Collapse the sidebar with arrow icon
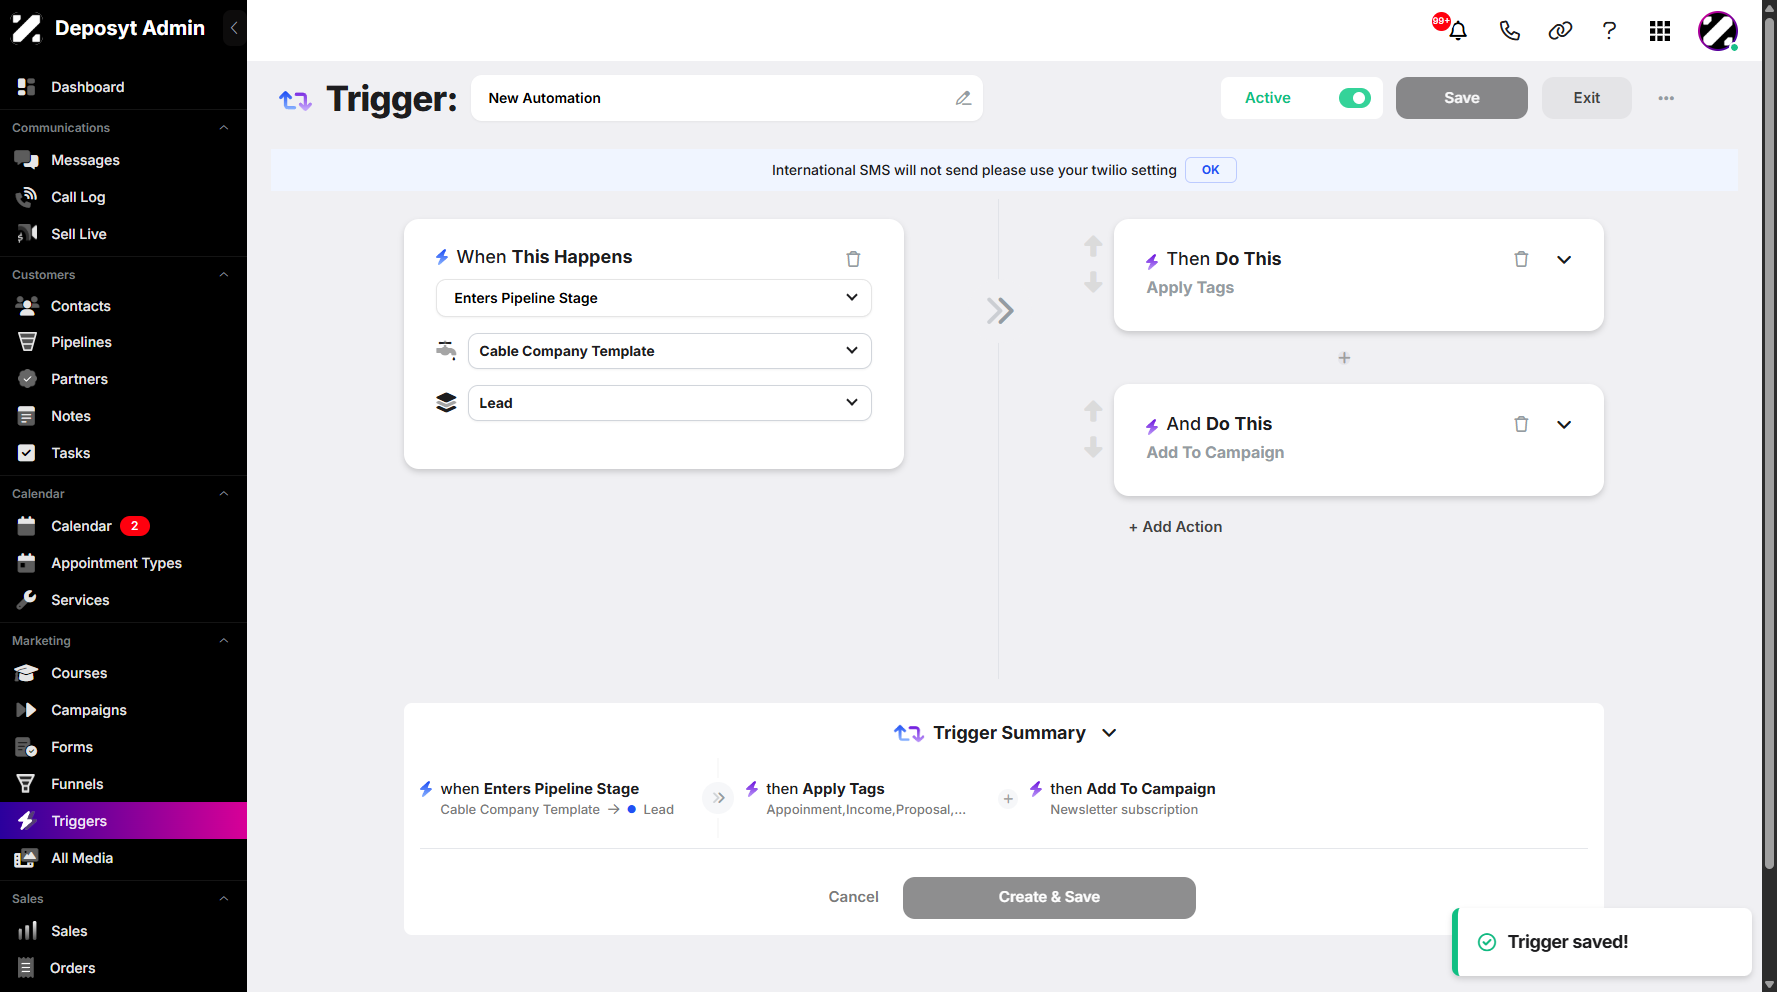The width and height of the screenshot is (1777, 992). click(234, 28)
